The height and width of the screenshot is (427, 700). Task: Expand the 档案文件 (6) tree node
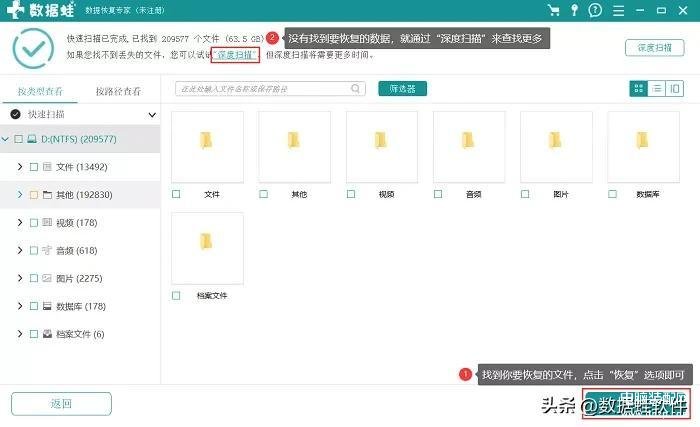click(20, 334)
